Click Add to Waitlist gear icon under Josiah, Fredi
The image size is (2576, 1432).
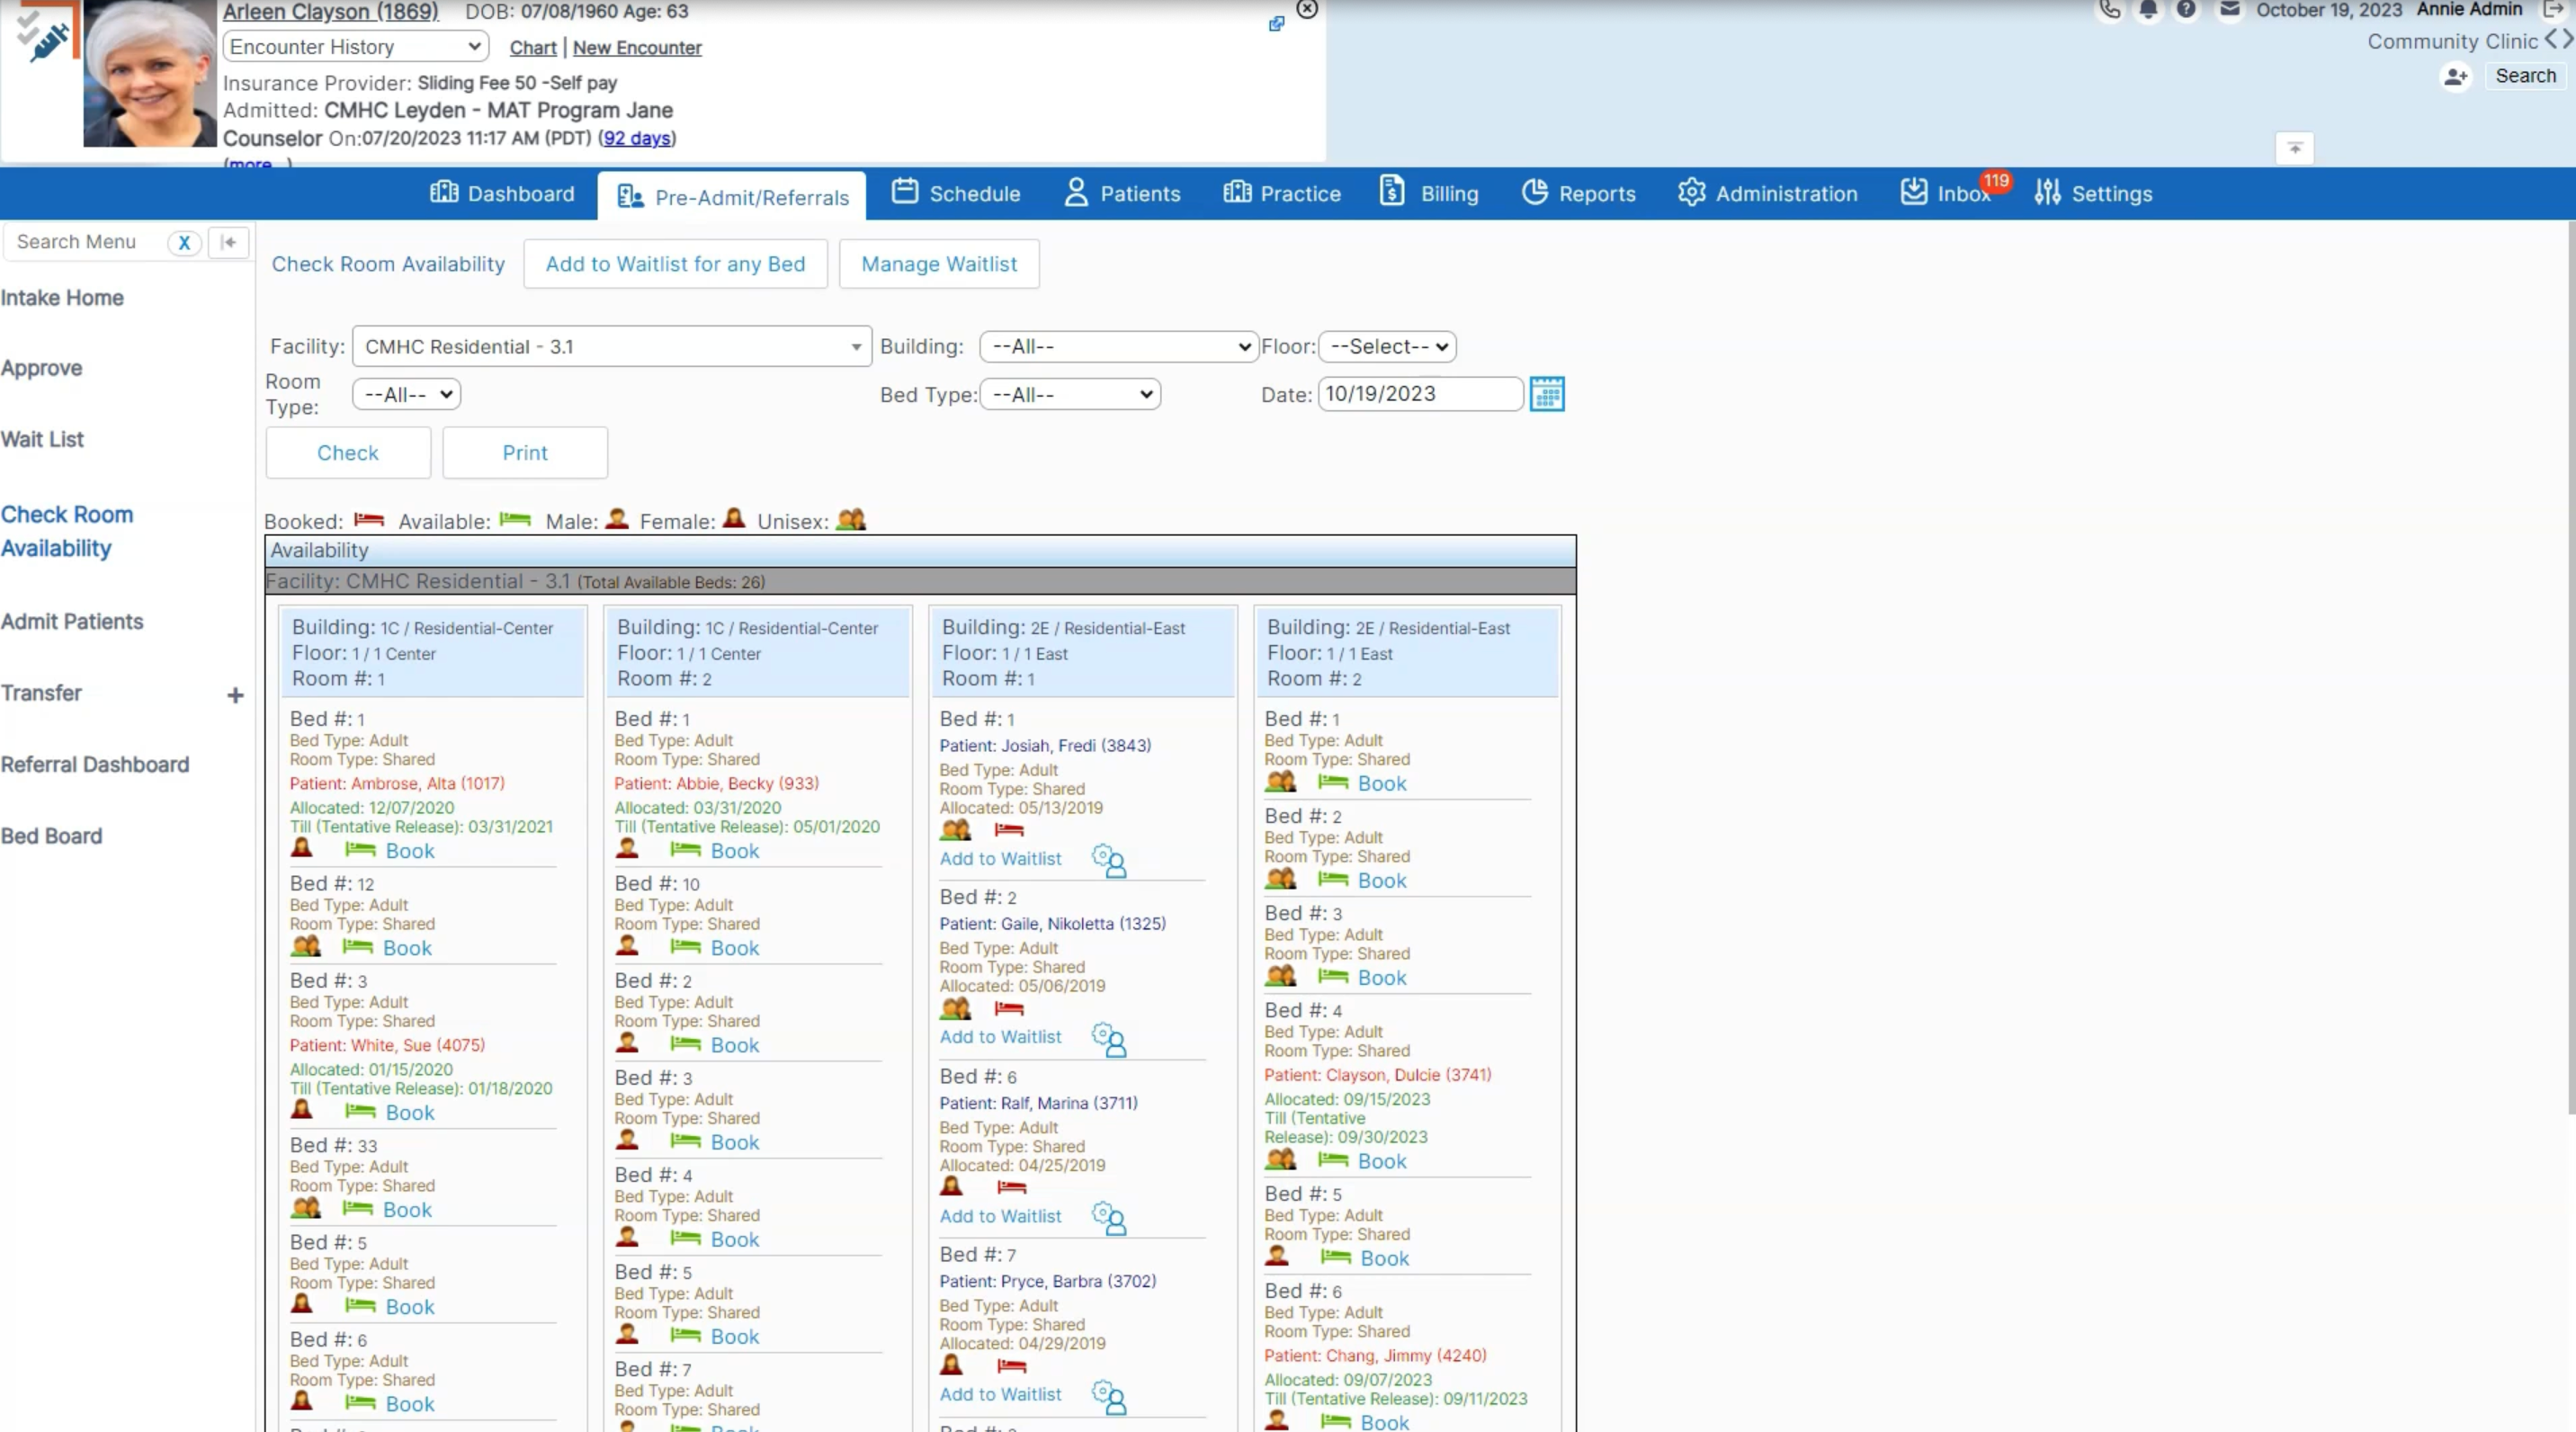point(1107,861)
